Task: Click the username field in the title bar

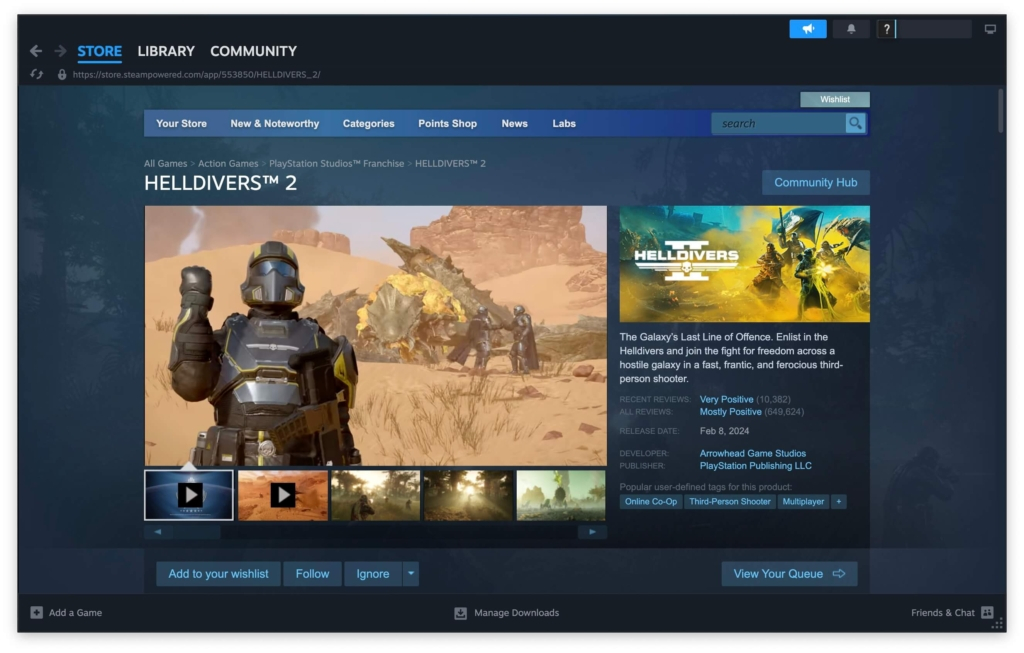Action: click(933, 29)
